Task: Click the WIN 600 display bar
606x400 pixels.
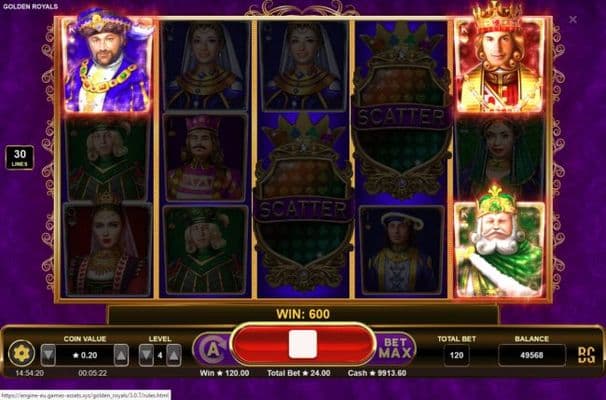Action: point(303,314)
